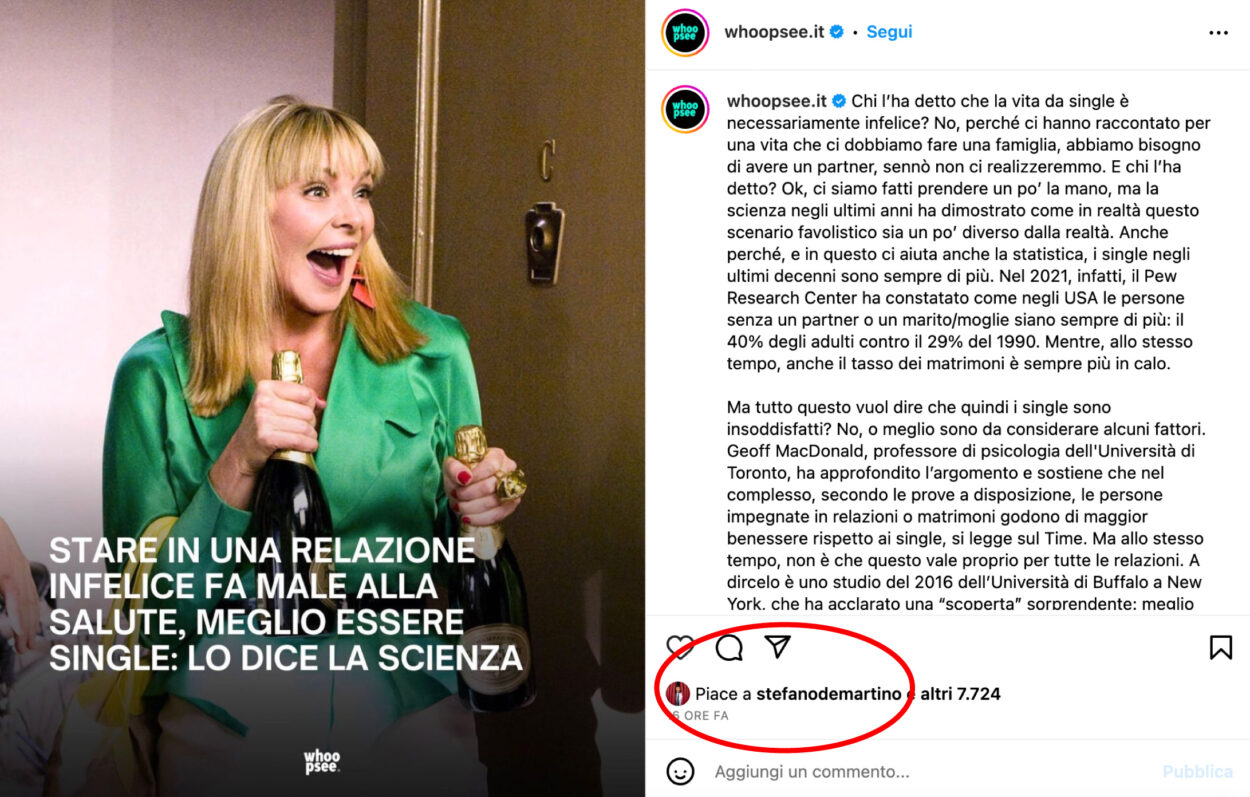Click the Pubblica button to post comment
The height and width of the screenshot is (797, 1250).
pos(1197,772)
